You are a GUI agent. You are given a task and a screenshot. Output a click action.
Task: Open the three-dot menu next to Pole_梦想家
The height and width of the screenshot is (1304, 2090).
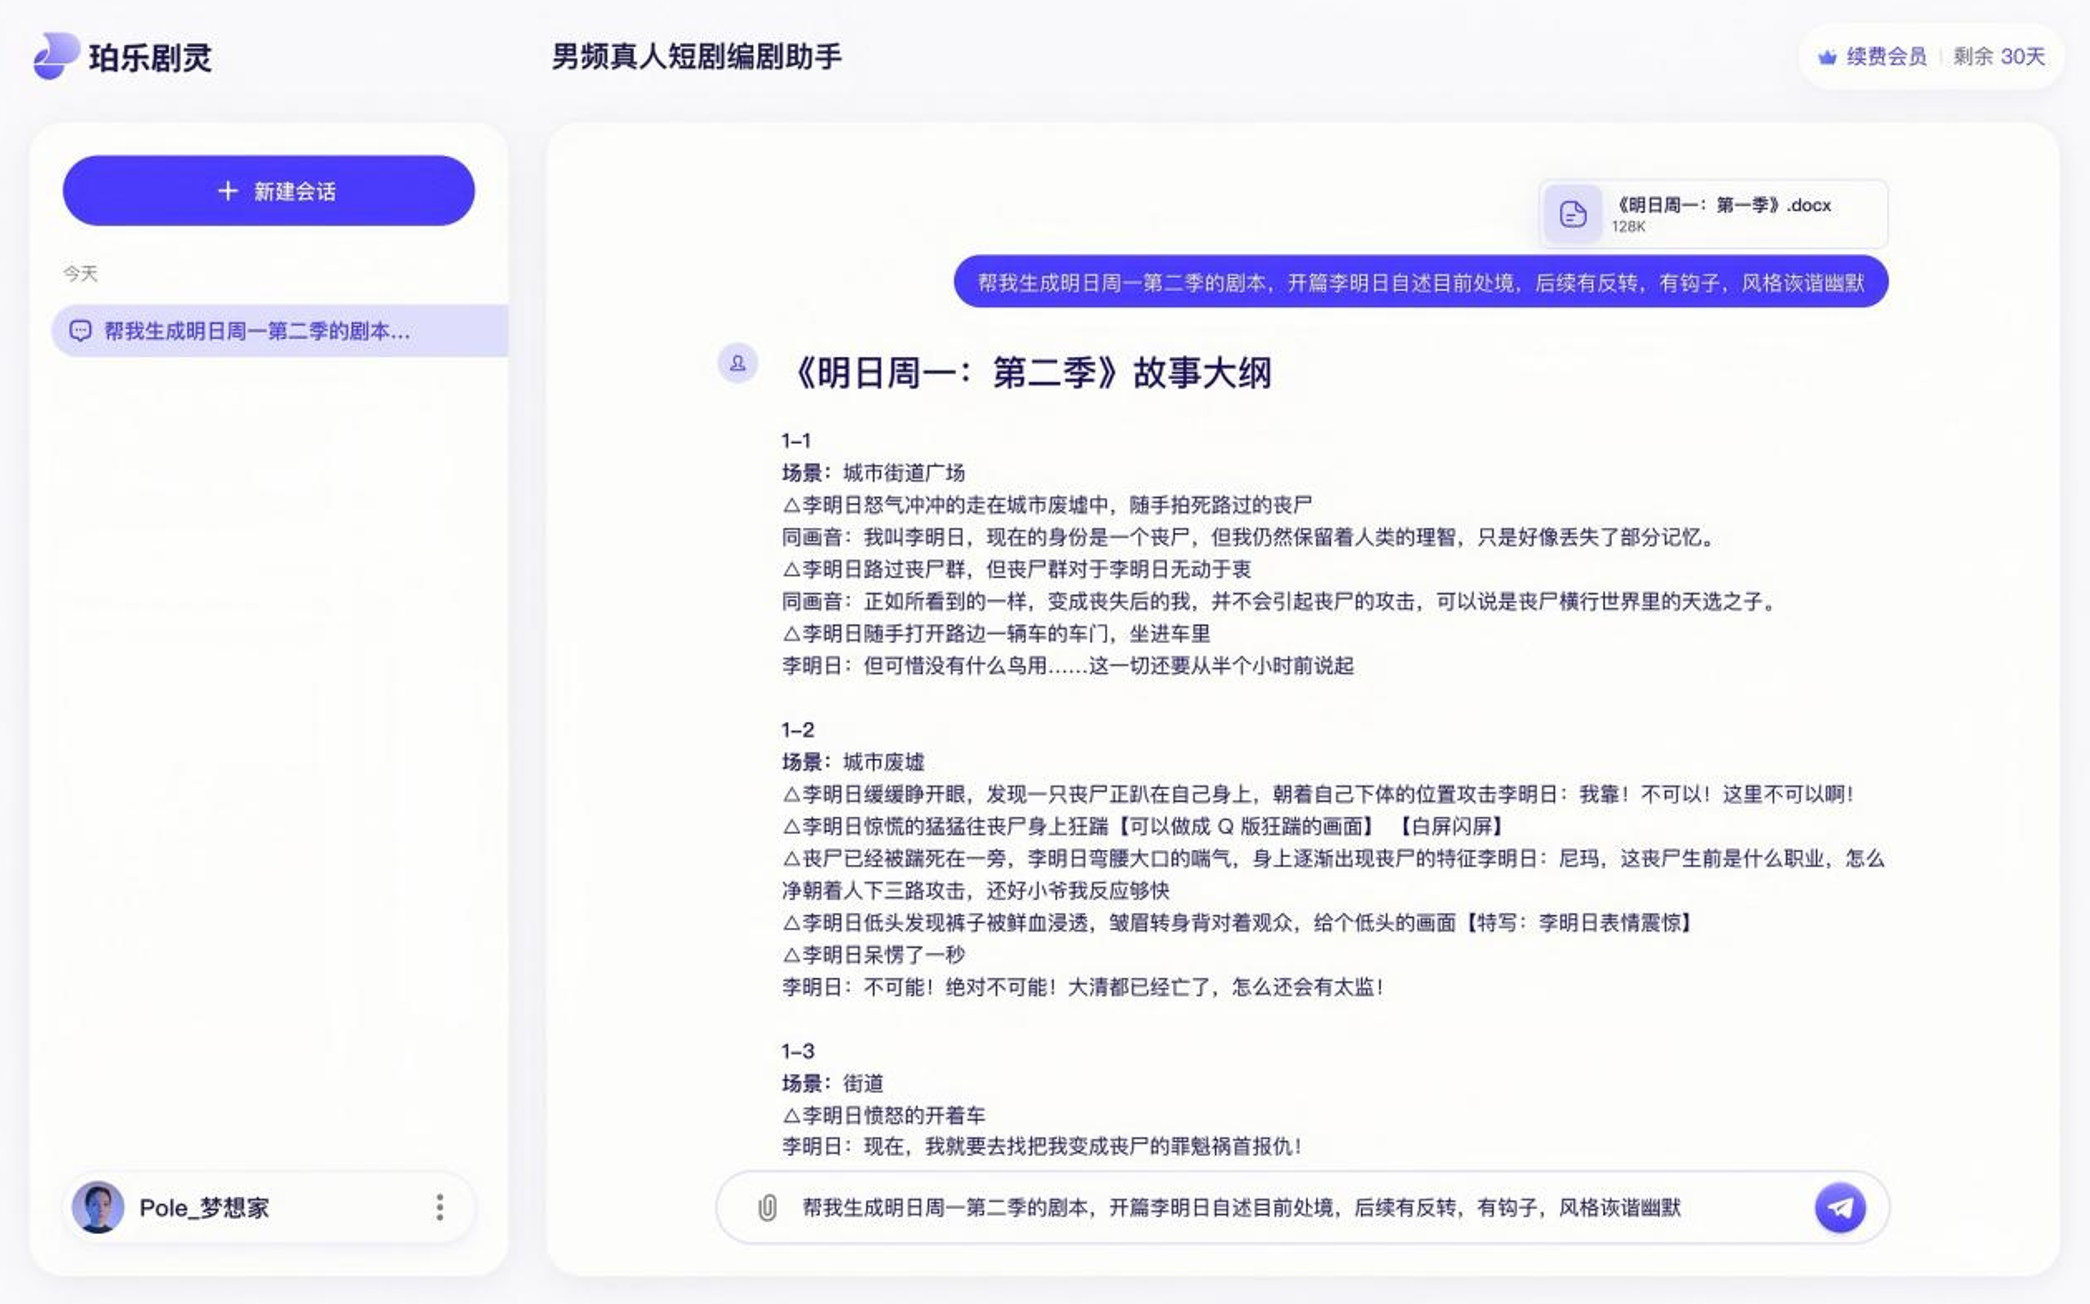pos(440,1208)
